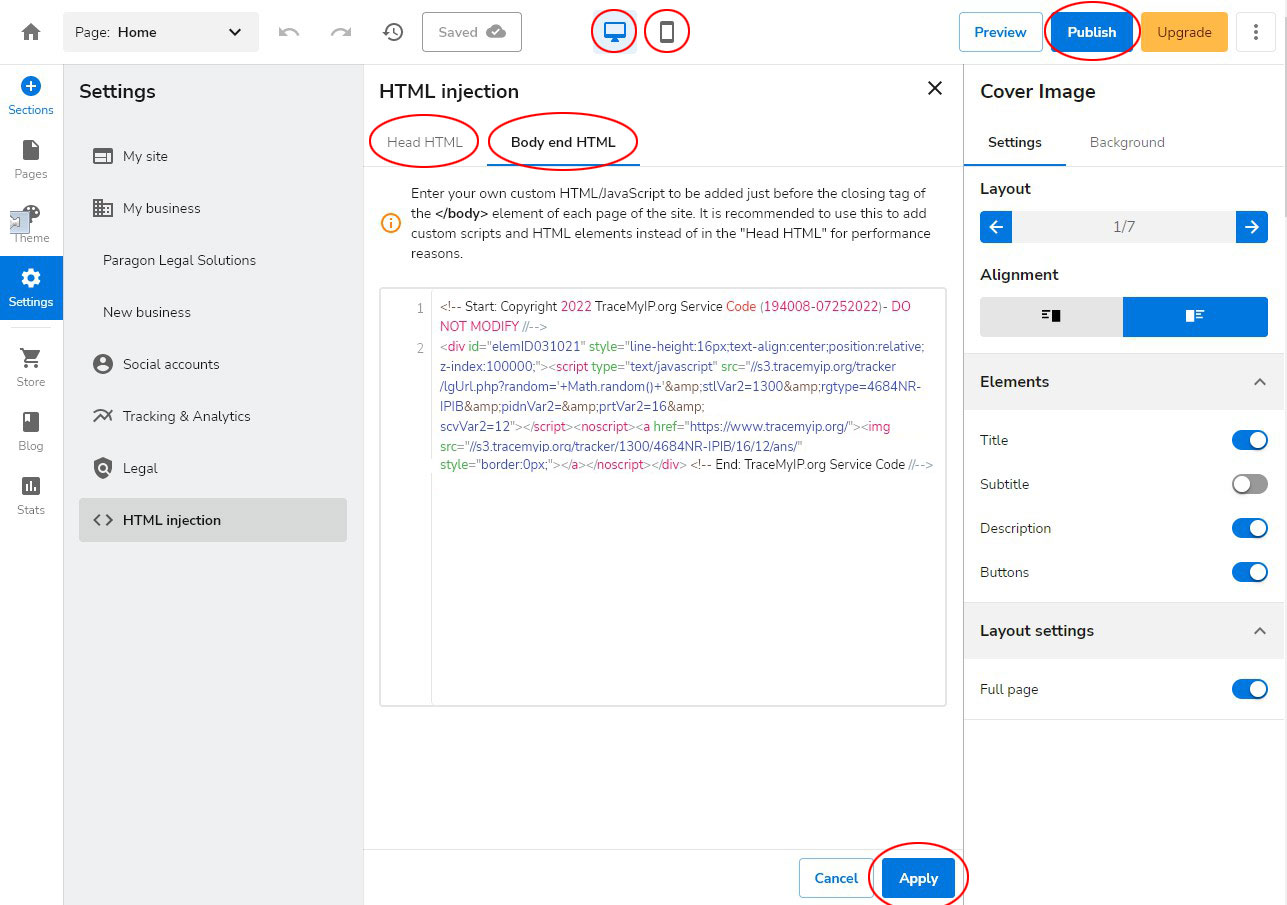Open the Background tab in Cover Image
The width and height of the screenshot is (1287, 905).
pos(1126,142)
